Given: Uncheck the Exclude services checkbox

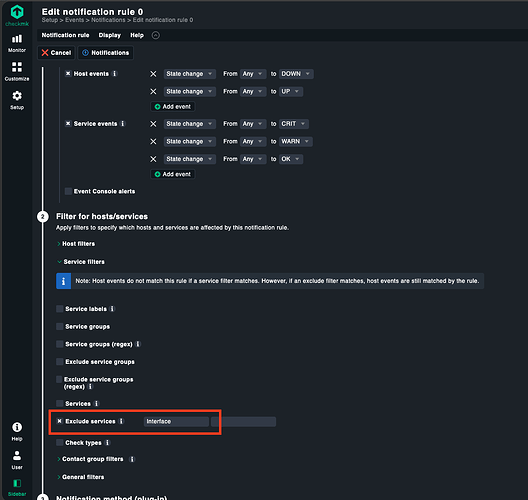Looking at the screenshot, I should 60,421.
